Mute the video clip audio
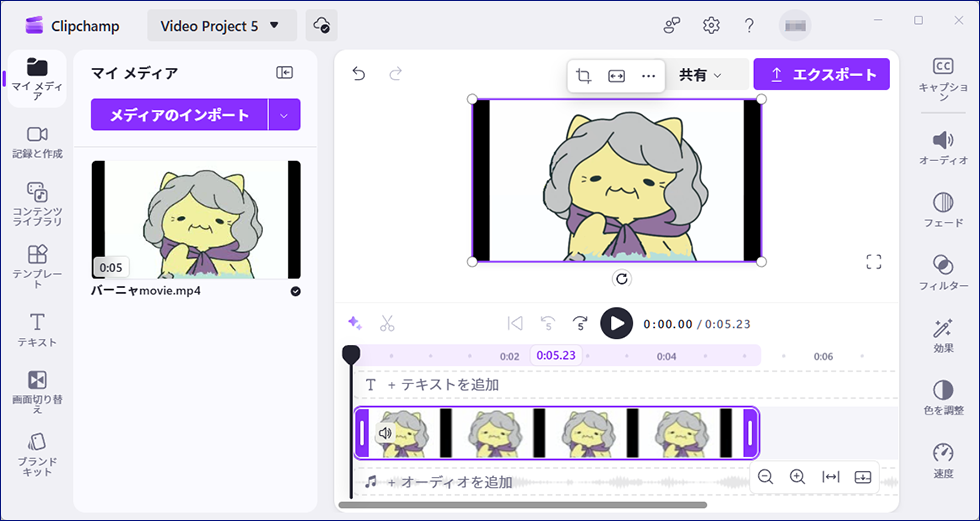 point(385,433)
